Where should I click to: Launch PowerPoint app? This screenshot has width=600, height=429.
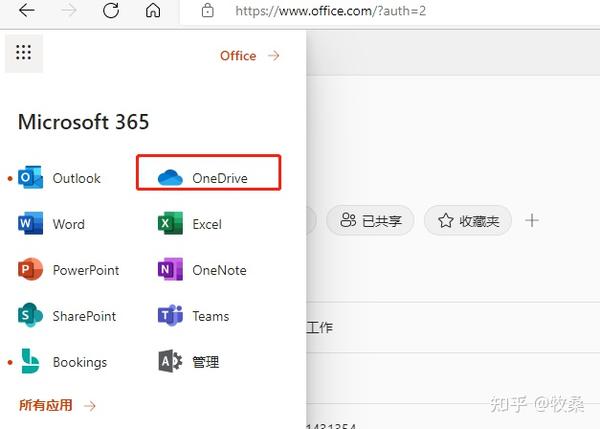[68, 270]
